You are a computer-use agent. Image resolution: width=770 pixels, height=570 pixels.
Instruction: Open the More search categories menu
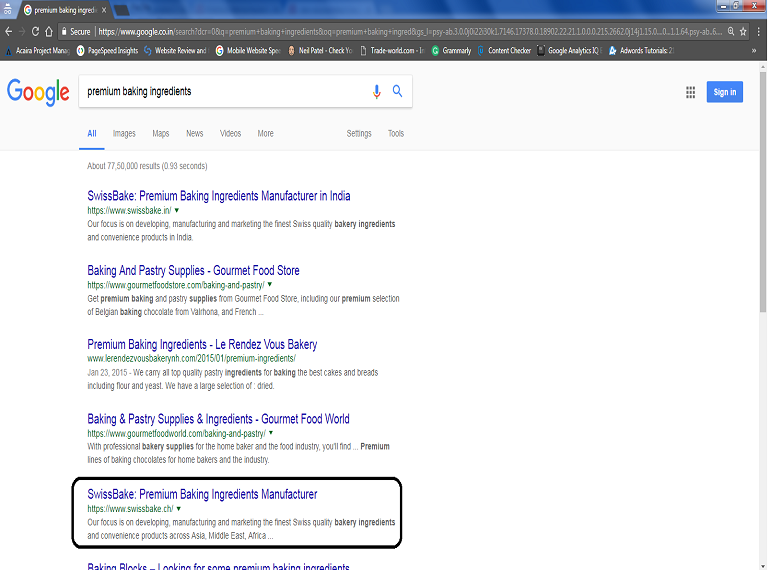coord(266,134)
